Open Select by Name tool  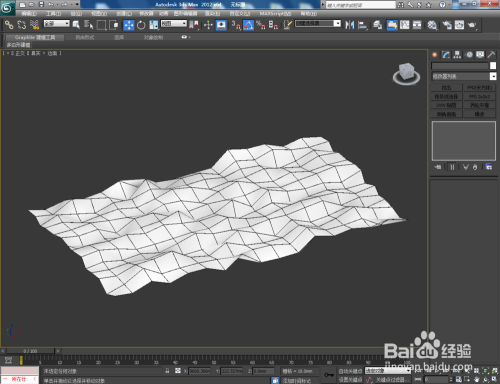point(88,25)
